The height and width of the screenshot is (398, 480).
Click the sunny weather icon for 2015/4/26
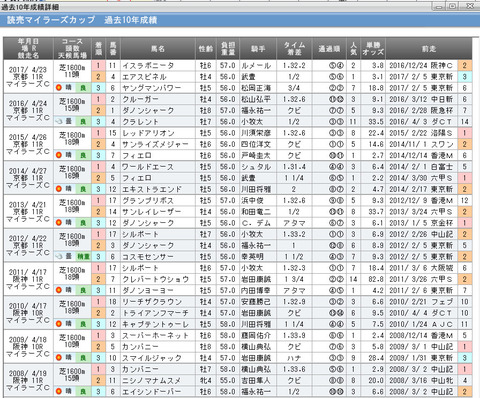pyautogui.click(x=59, y=155)
